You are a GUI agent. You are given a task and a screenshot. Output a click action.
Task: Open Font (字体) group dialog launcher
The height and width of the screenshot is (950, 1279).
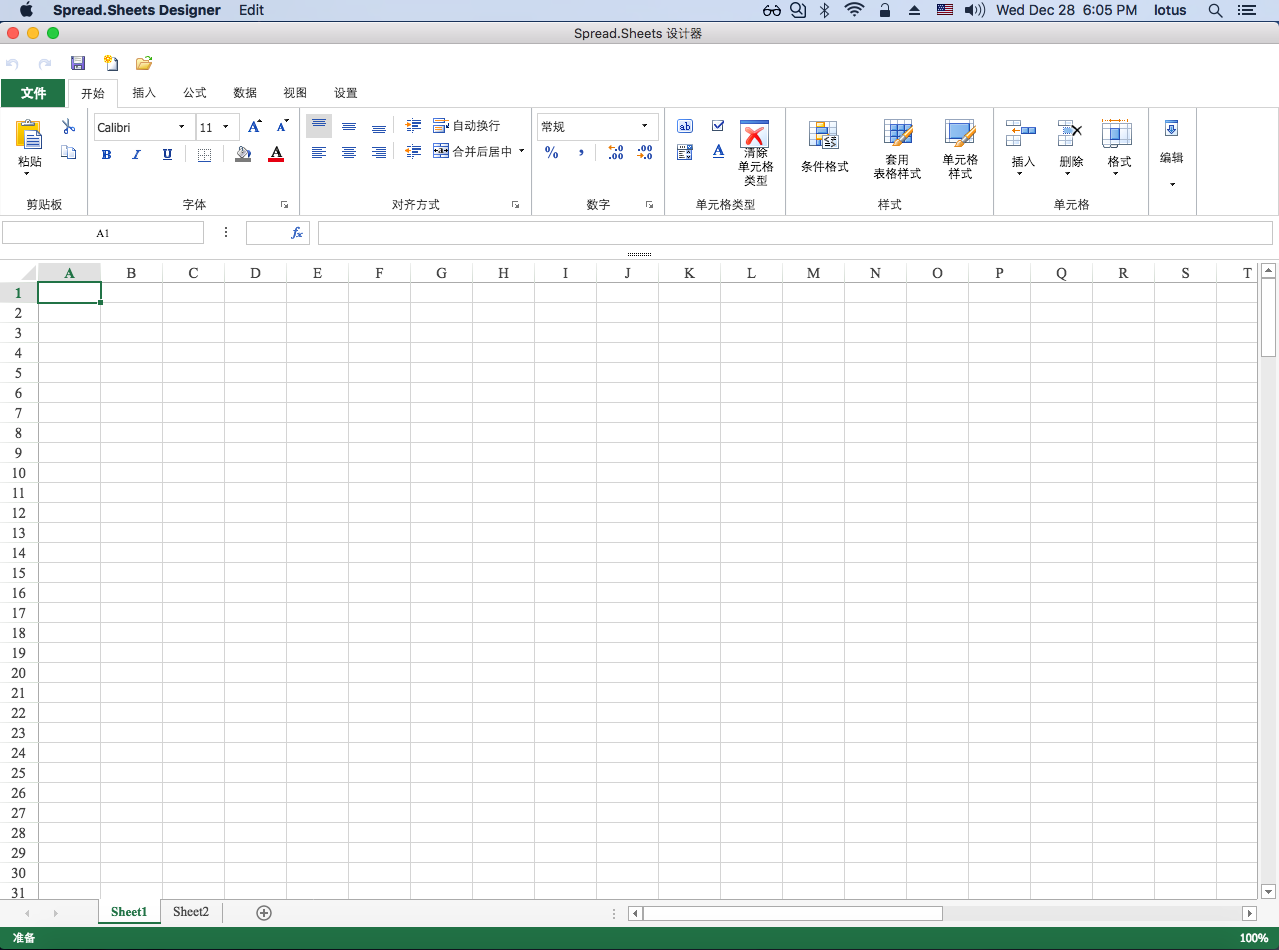click(x=284, y=205)
